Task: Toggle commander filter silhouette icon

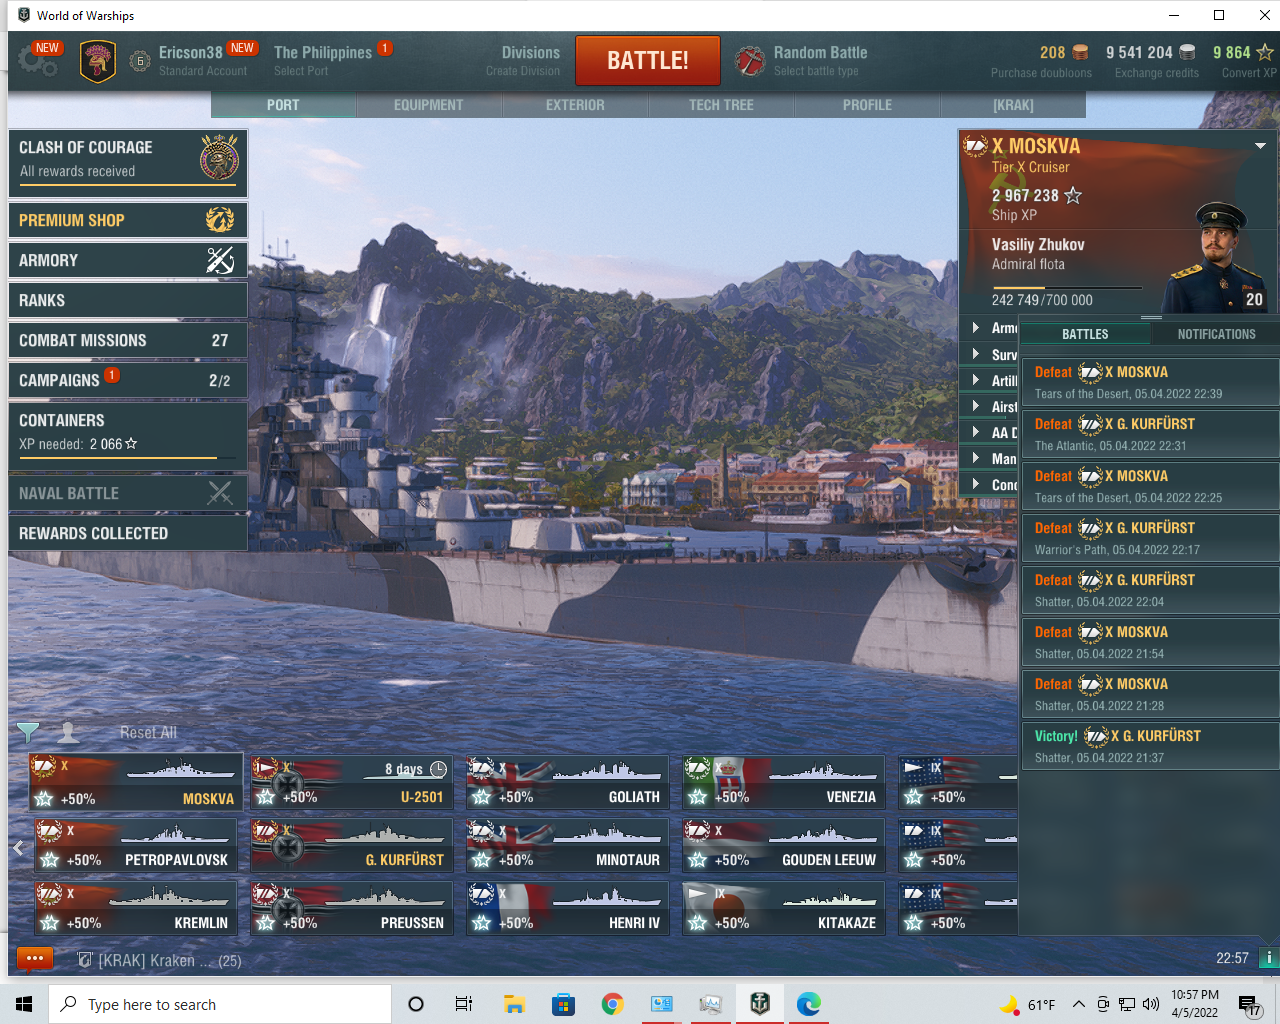Action: (x=68, y=733)
